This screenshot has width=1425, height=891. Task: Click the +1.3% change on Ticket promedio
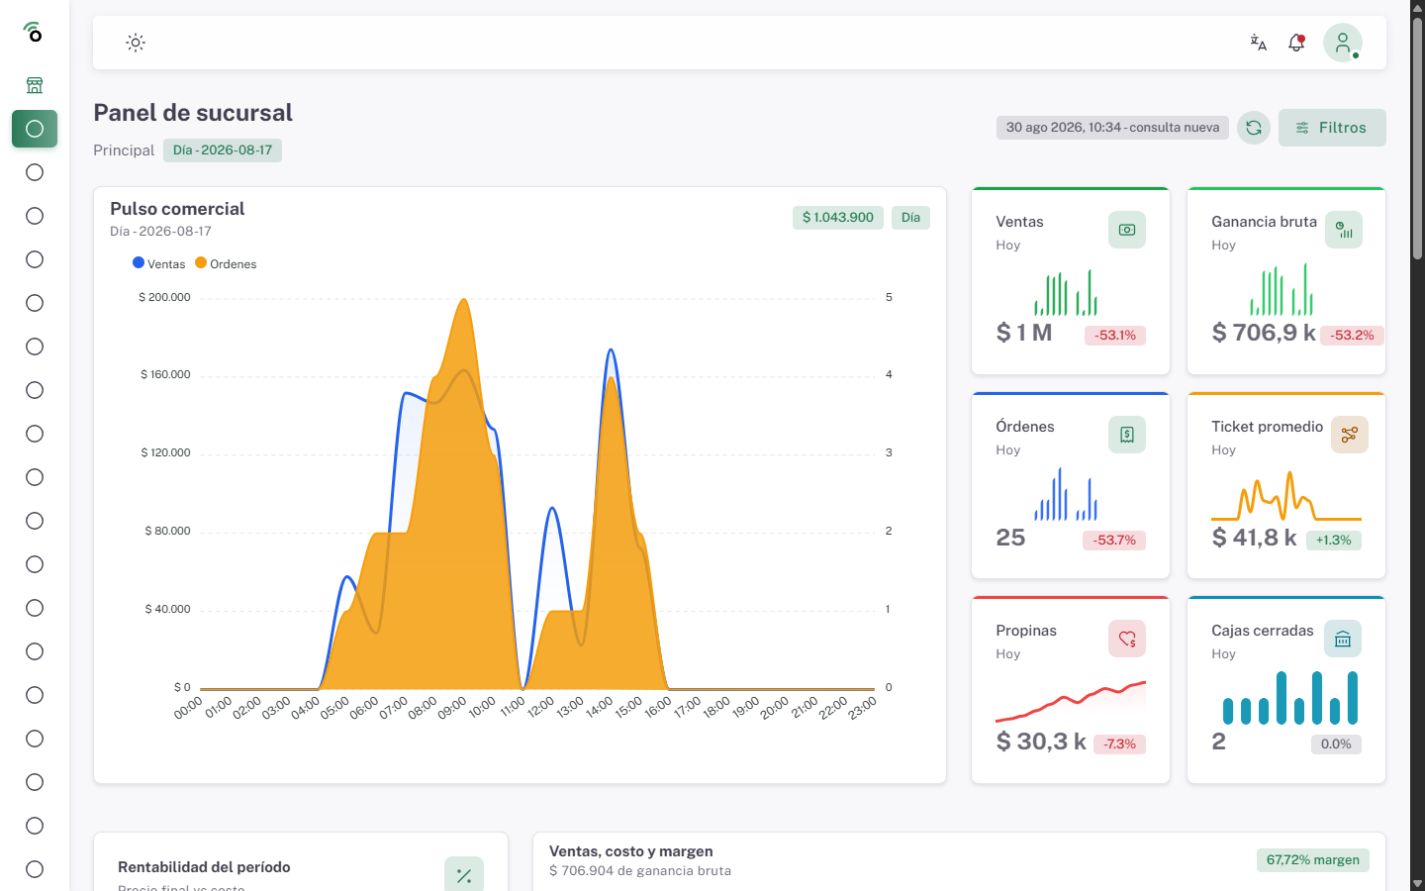click(1333, 540)
